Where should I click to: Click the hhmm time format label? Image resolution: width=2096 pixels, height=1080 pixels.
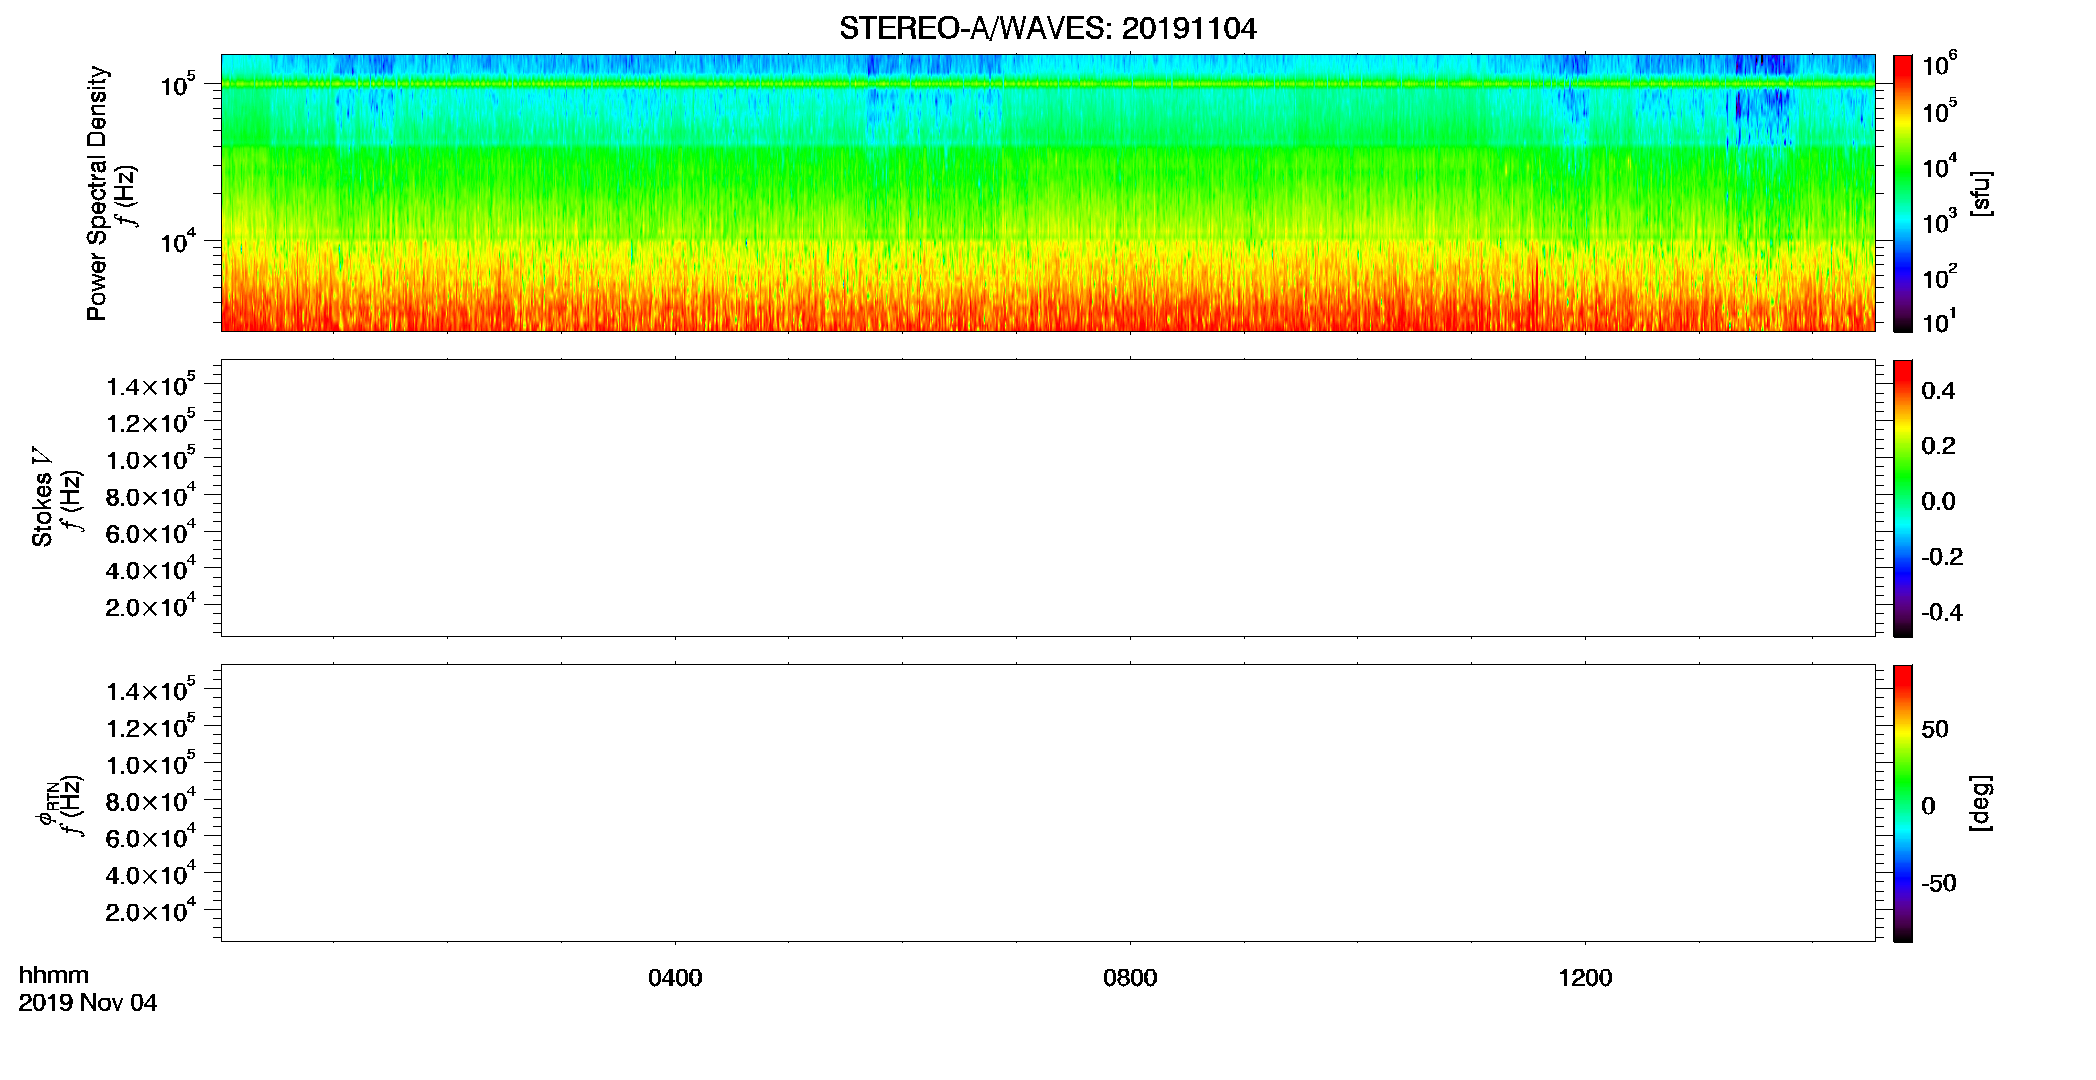coord(54,976)
